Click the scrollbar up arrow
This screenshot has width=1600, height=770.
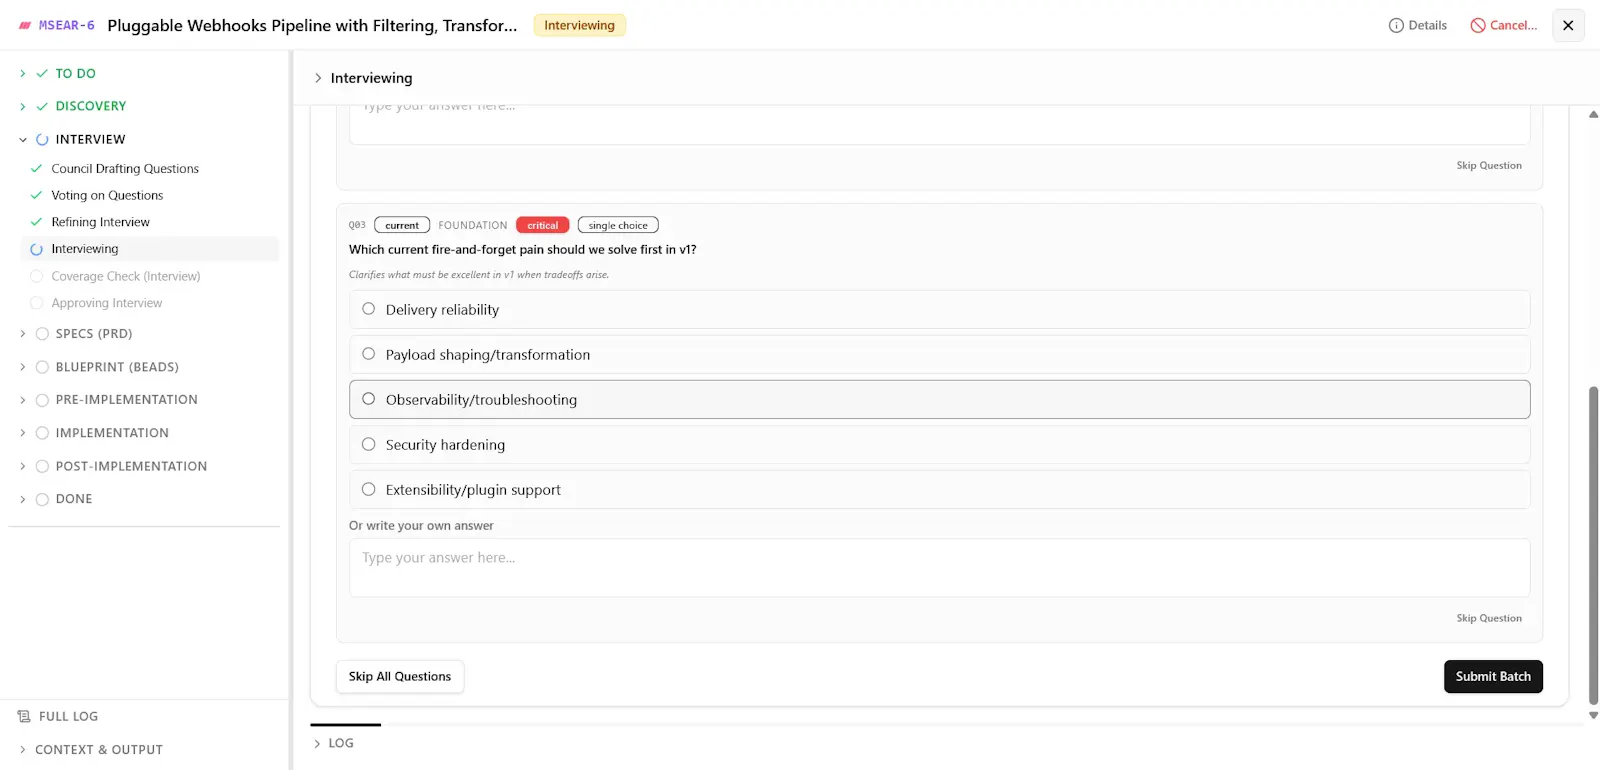point(1593,114)
